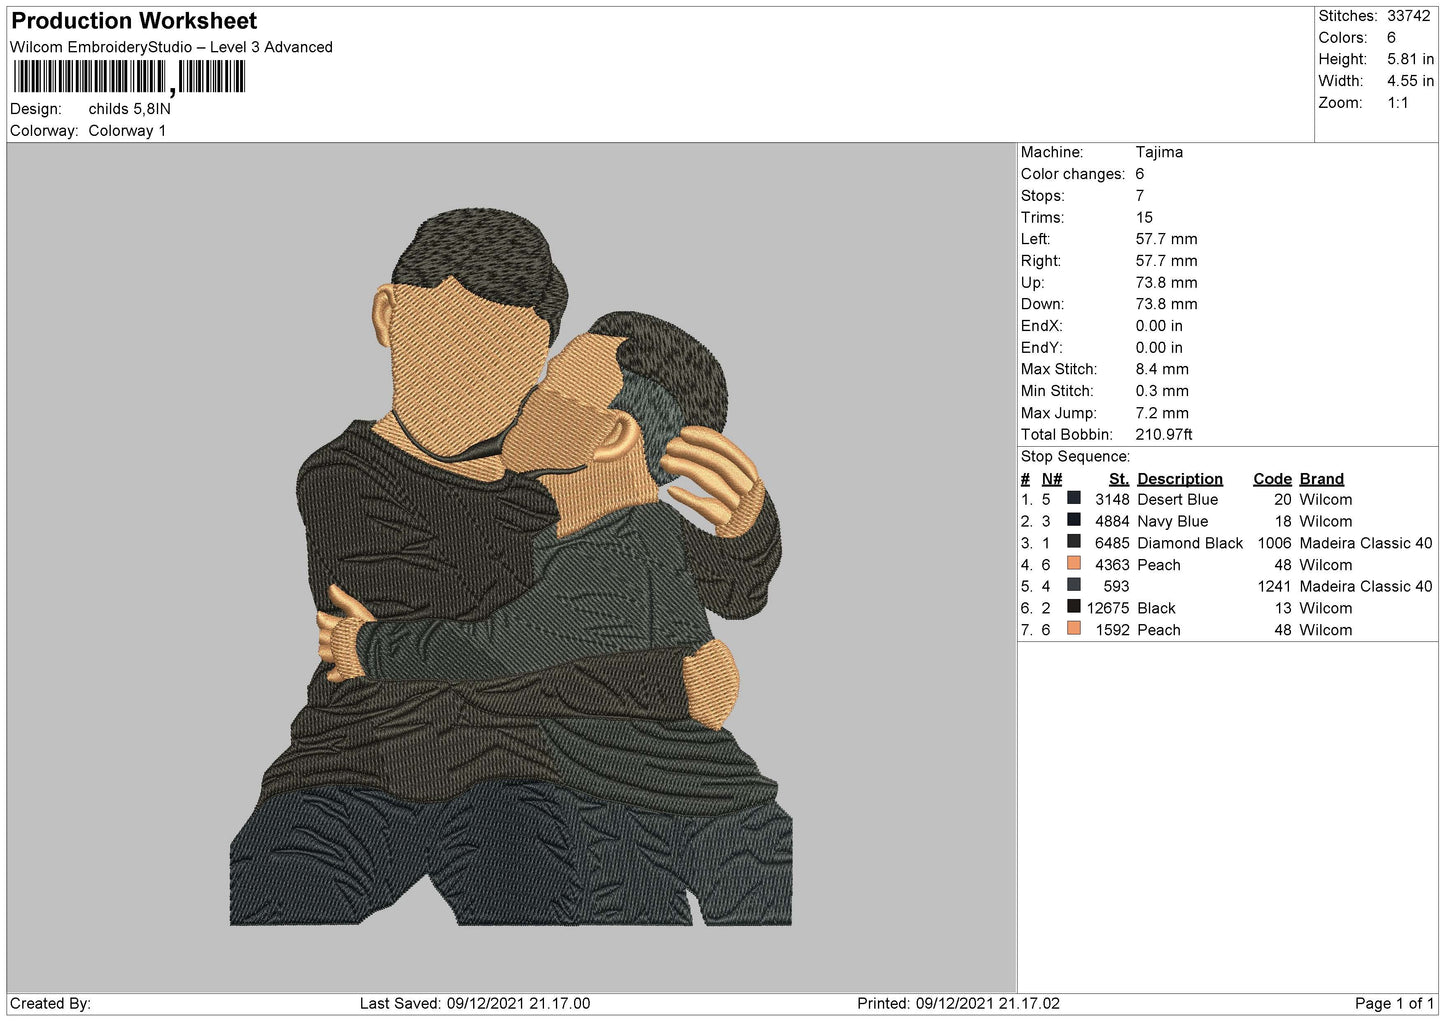Viewport: 1445px width, 1021px height.
Task: Click stitch count '1592' in stop 7
Action: [1112, 630]
